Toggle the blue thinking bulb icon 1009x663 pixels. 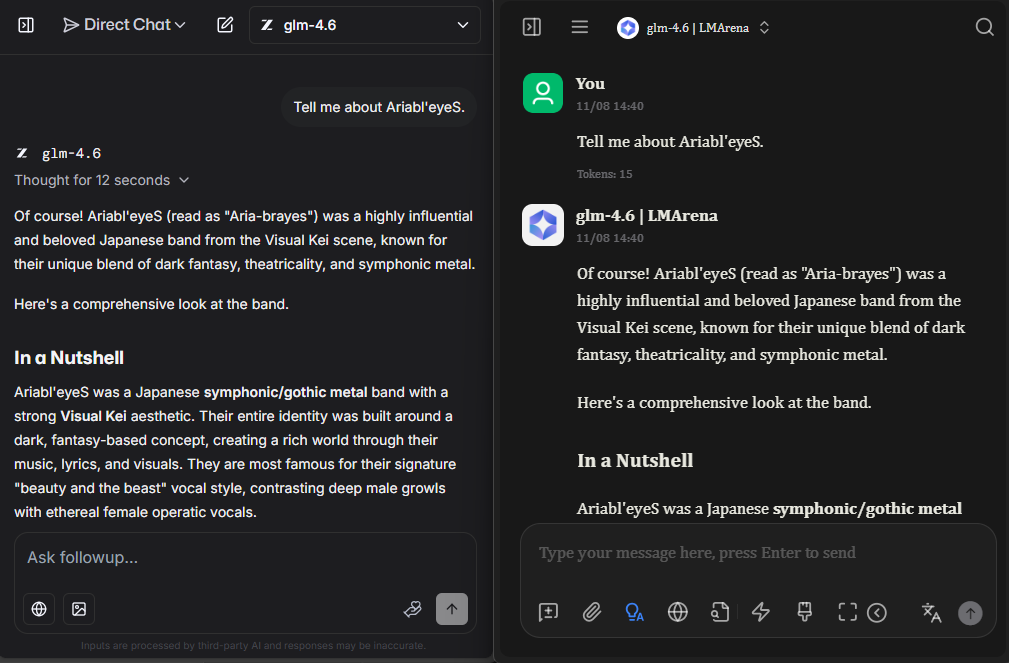(x=634, y=612)
